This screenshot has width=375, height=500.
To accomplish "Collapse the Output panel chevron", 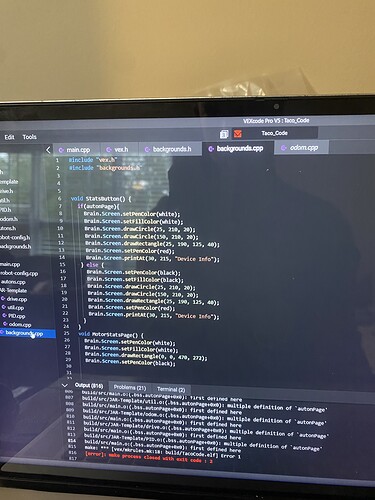I will 64,385.
